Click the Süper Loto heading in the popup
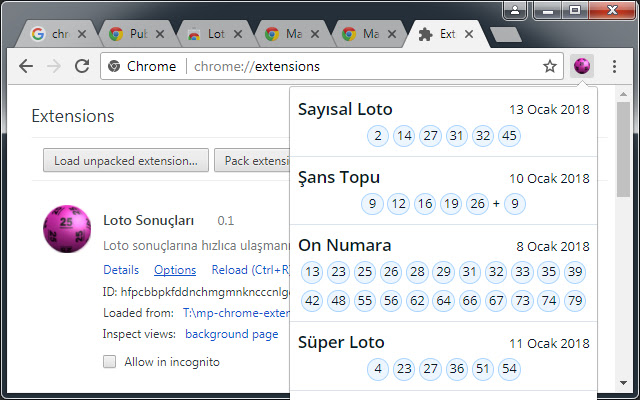Screen dimensions: 640x400 tap(341, 342)
